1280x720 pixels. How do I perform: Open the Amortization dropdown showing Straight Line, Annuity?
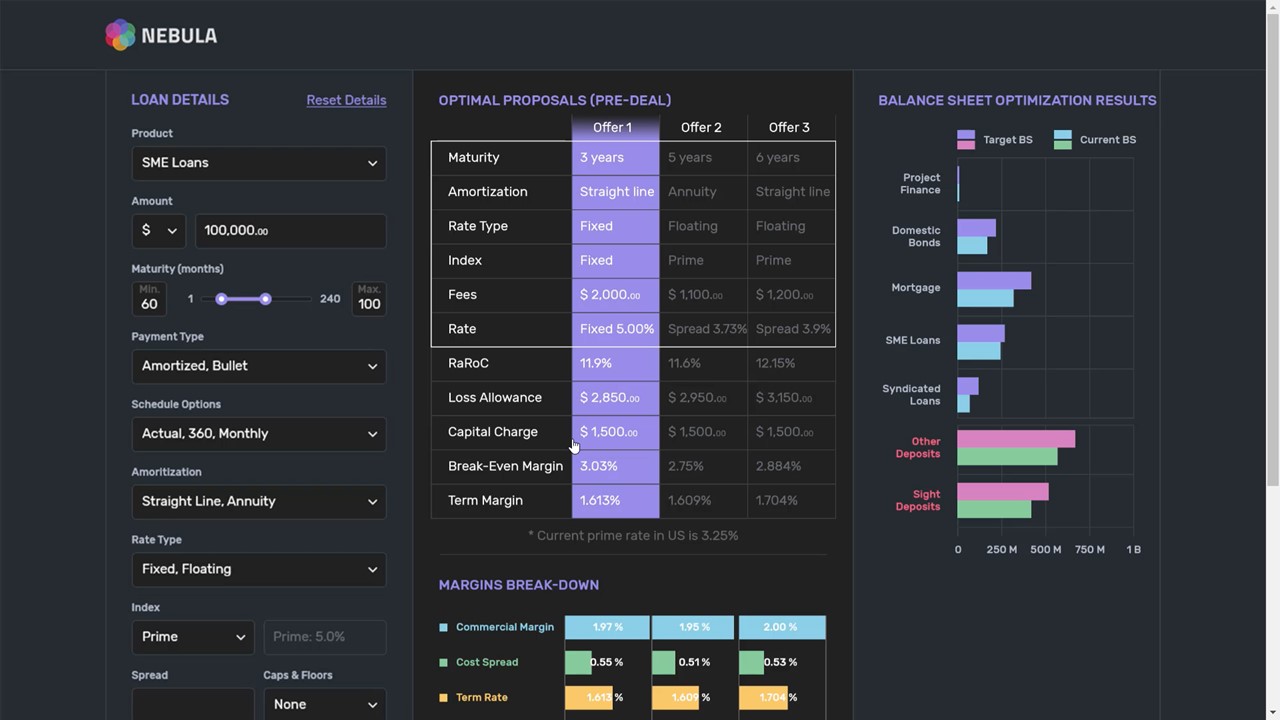pos(258,502)
